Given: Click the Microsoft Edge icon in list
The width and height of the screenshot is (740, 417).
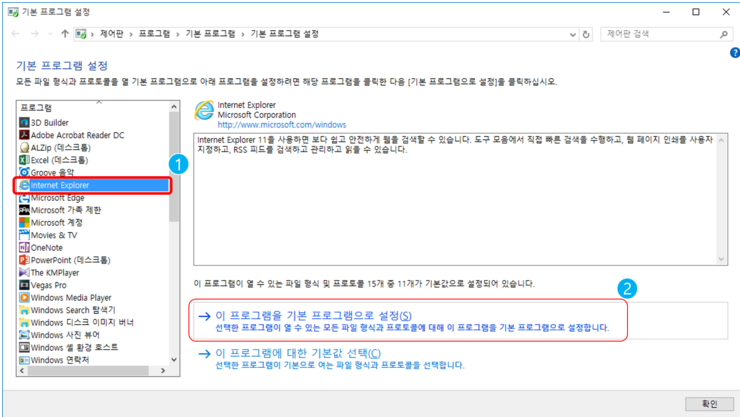Looking at the screenshot, I should [24, 198].
